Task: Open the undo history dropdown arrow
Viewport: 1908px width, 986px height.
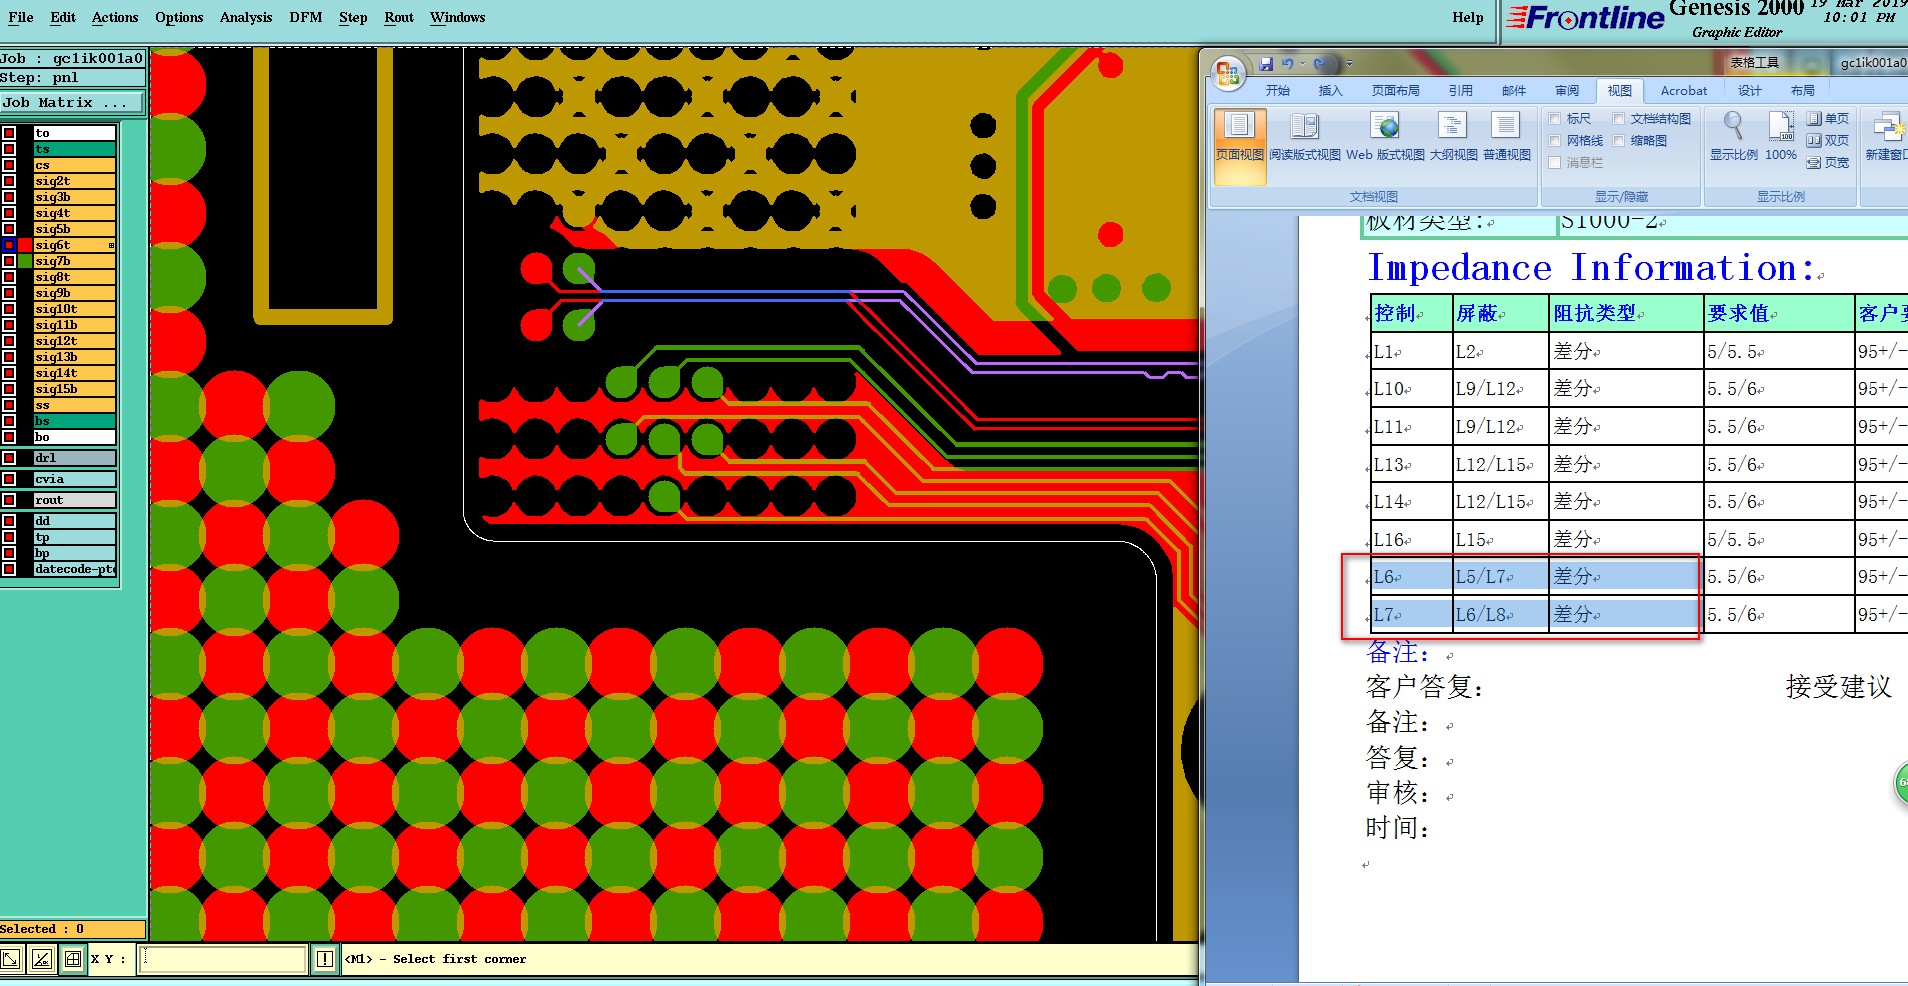Action: point(1303,64)
